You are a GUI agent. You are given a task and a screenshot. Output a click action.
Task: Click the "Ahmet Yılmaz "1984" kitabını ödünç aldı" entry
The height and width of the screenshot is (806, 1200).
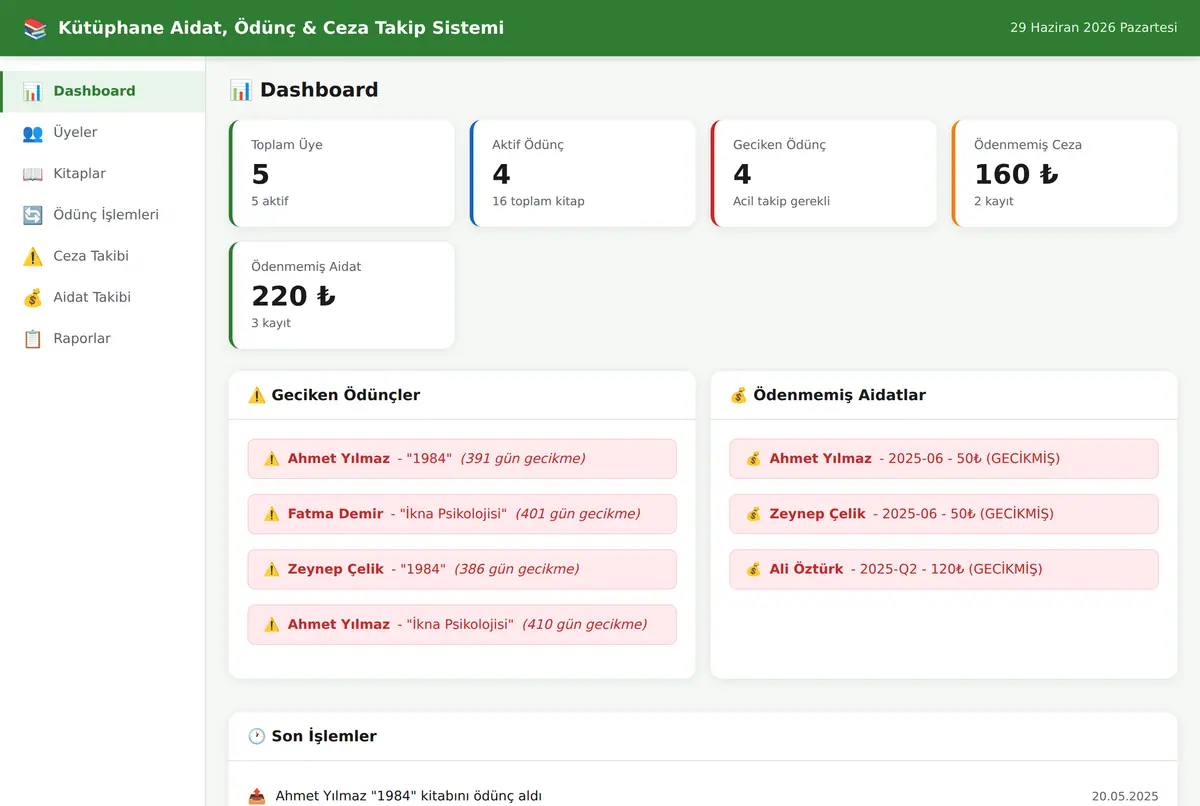[x=408, y=796]
